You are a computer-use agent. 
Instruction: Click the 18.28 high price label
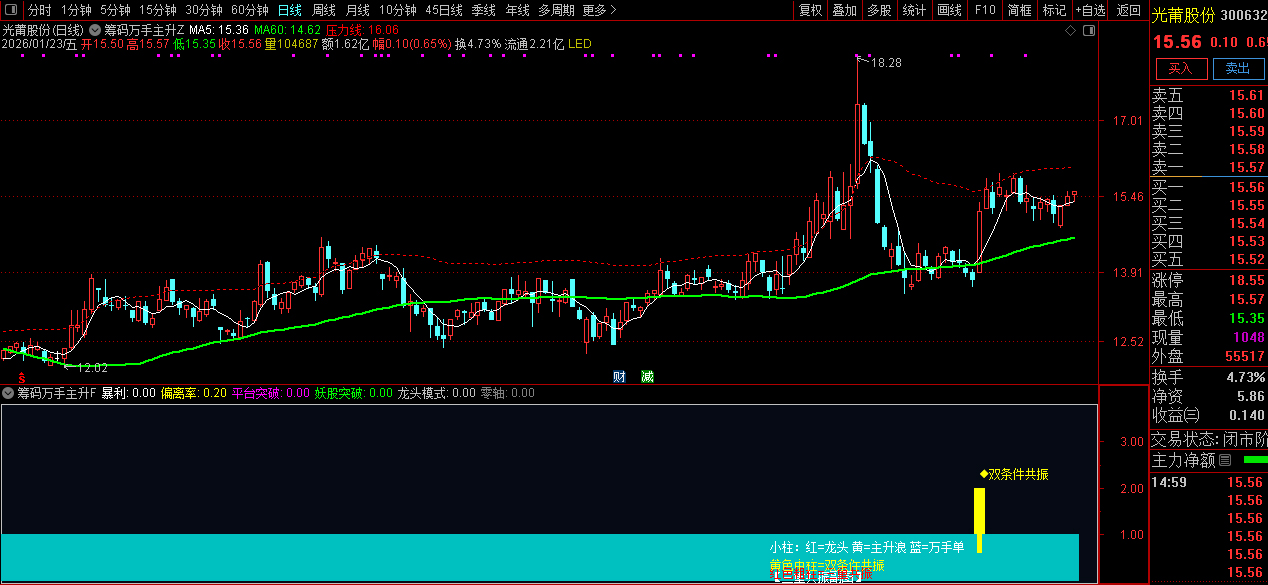tap(886, 63)
